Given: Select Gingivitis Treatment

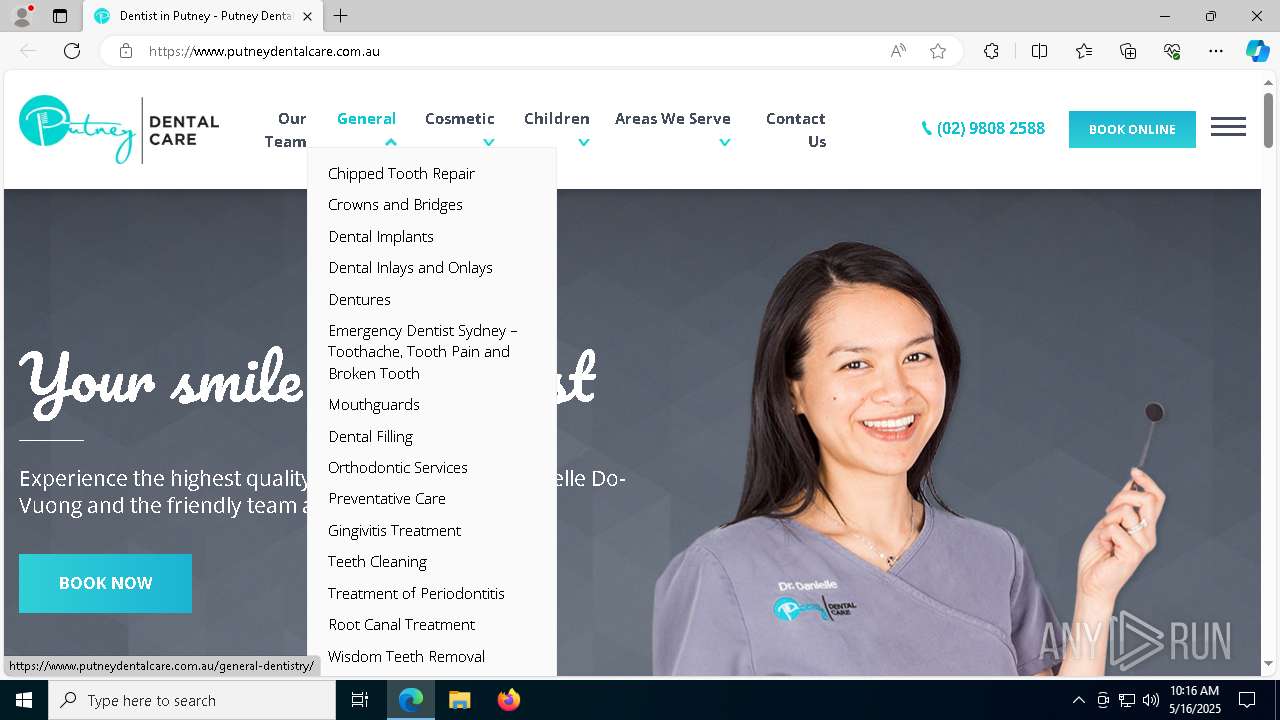Looking at the screenshot, I should [x=394, y=530].
